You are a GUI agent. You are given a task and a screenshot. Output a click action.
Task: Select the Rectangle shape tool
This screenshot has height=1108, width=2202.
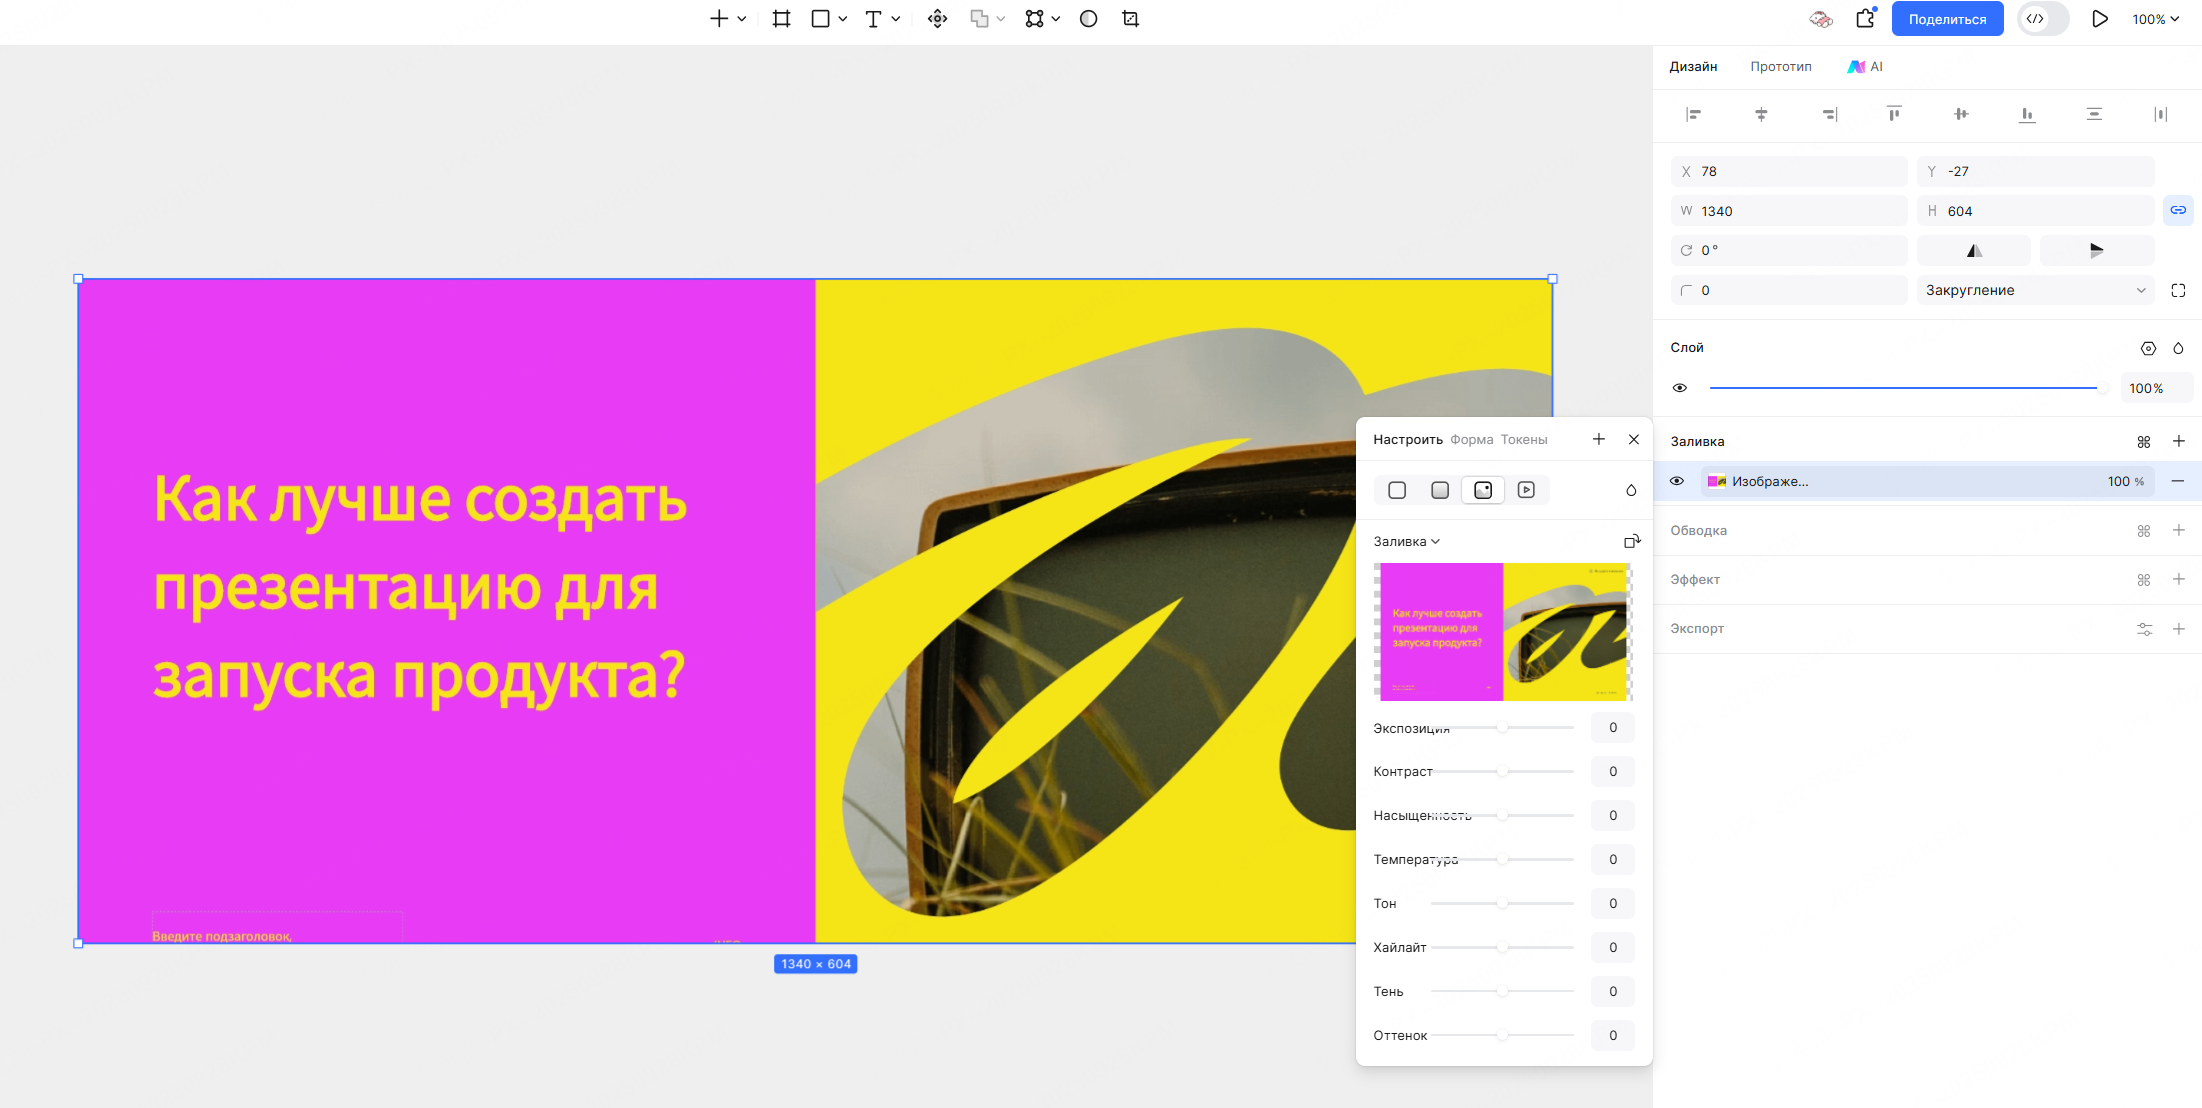click(x=819, y=18)
